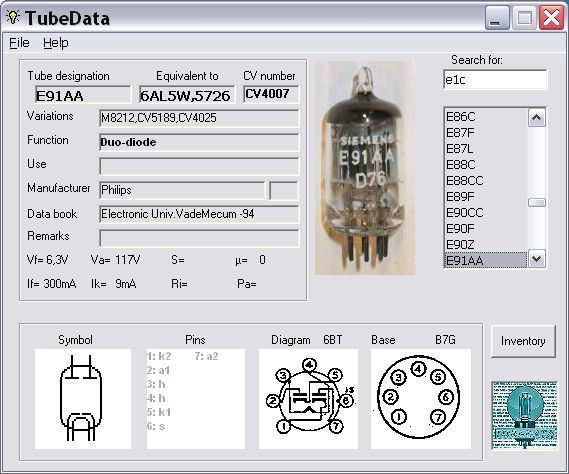The height and width of the screenshot is (474, 569).
Task: Click the 6BT pin diagram image
Action: pyautogui.click(x=308, y=399)
